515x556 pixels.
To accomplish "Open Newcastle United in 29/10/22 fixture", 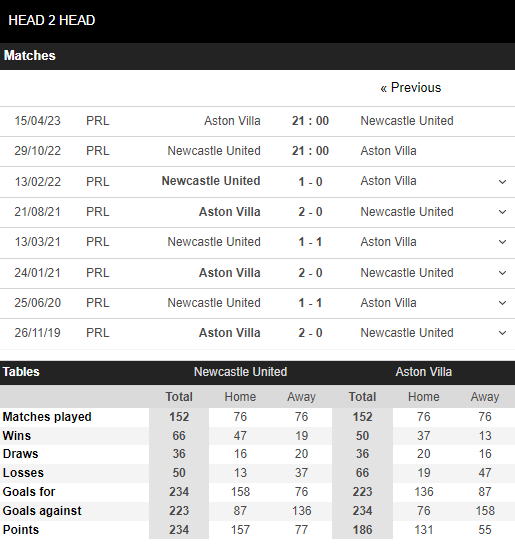I will tap(214, 151).
